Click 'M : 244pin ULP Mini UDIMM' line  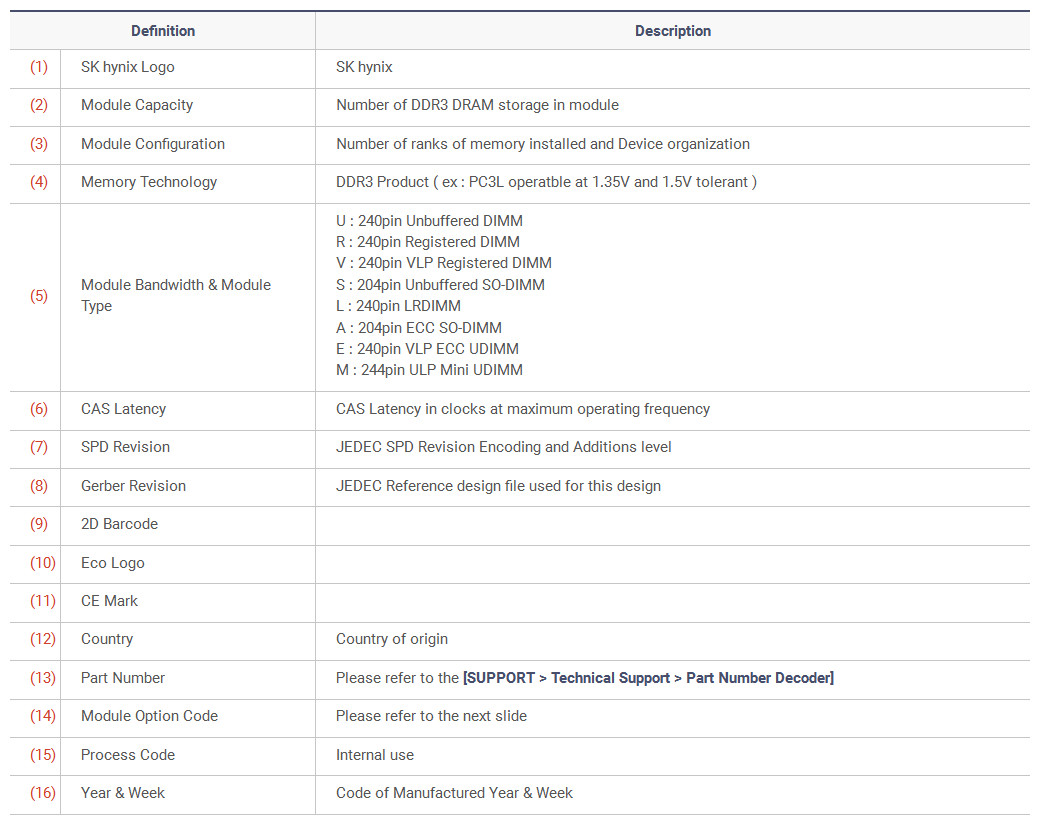coord(429,370)
